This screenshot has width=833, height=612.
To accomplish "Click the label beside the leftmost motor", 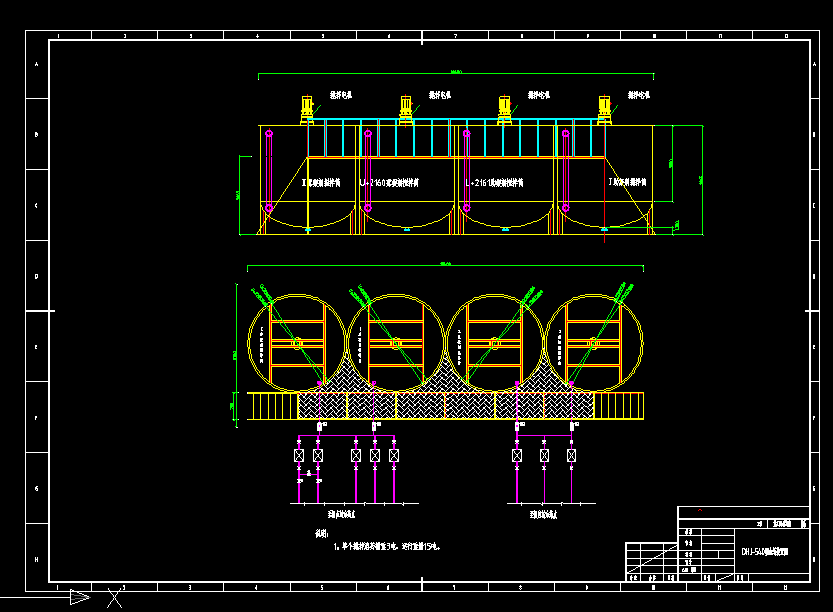I will point(341,95).
